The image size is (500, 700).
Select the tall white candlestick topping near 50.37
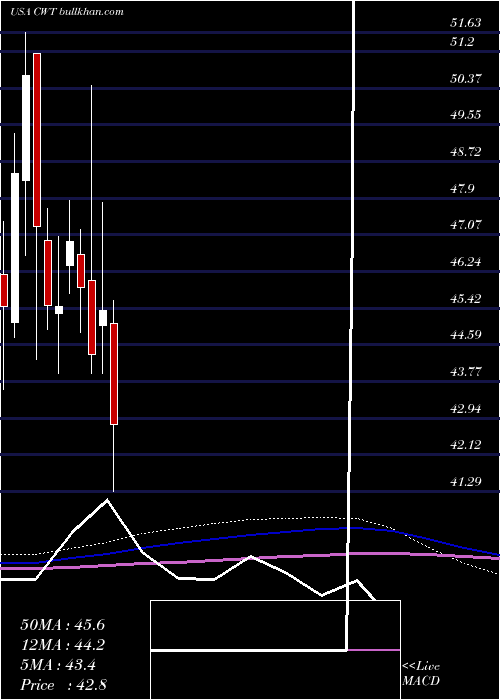[x=26, y=128]
